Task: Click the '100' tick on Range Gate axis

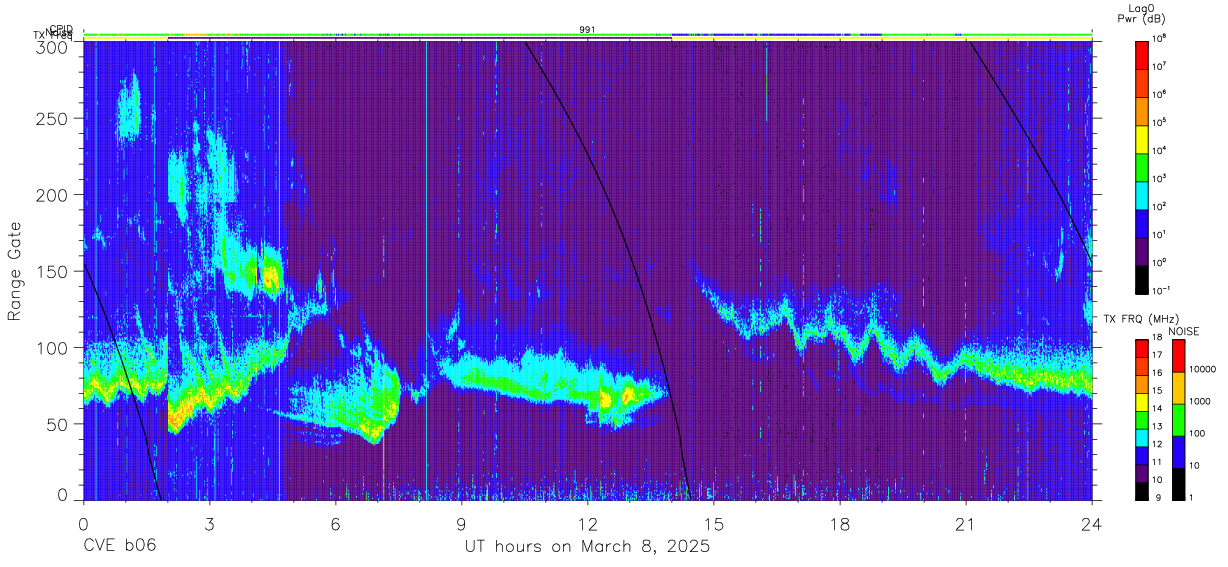Action: (52, 348)
